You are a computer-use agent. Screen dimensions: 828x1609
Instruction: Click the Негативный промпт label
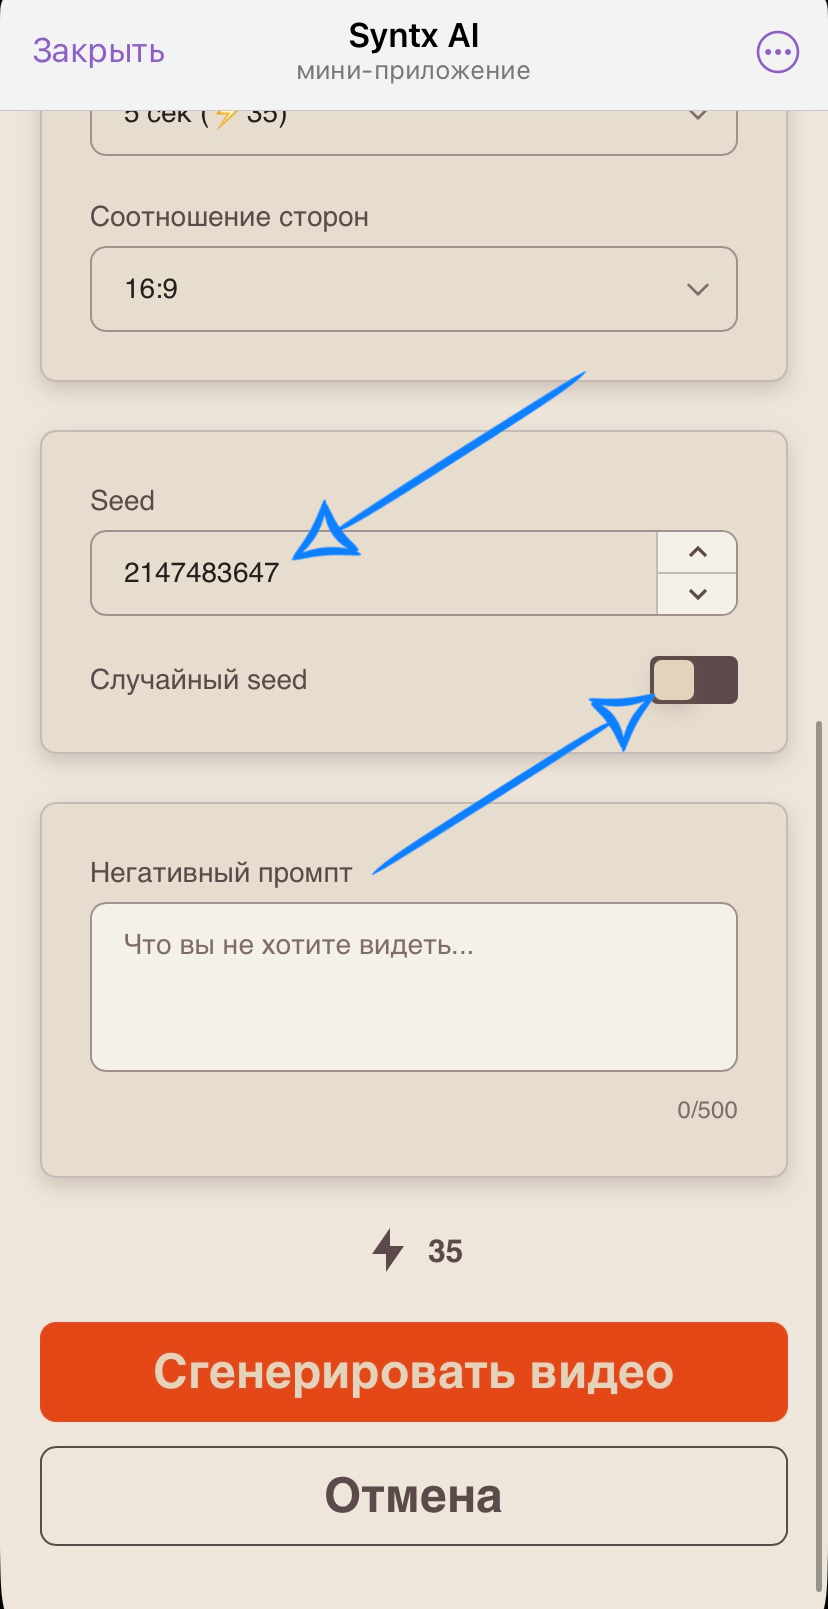(x=221, y=873)
